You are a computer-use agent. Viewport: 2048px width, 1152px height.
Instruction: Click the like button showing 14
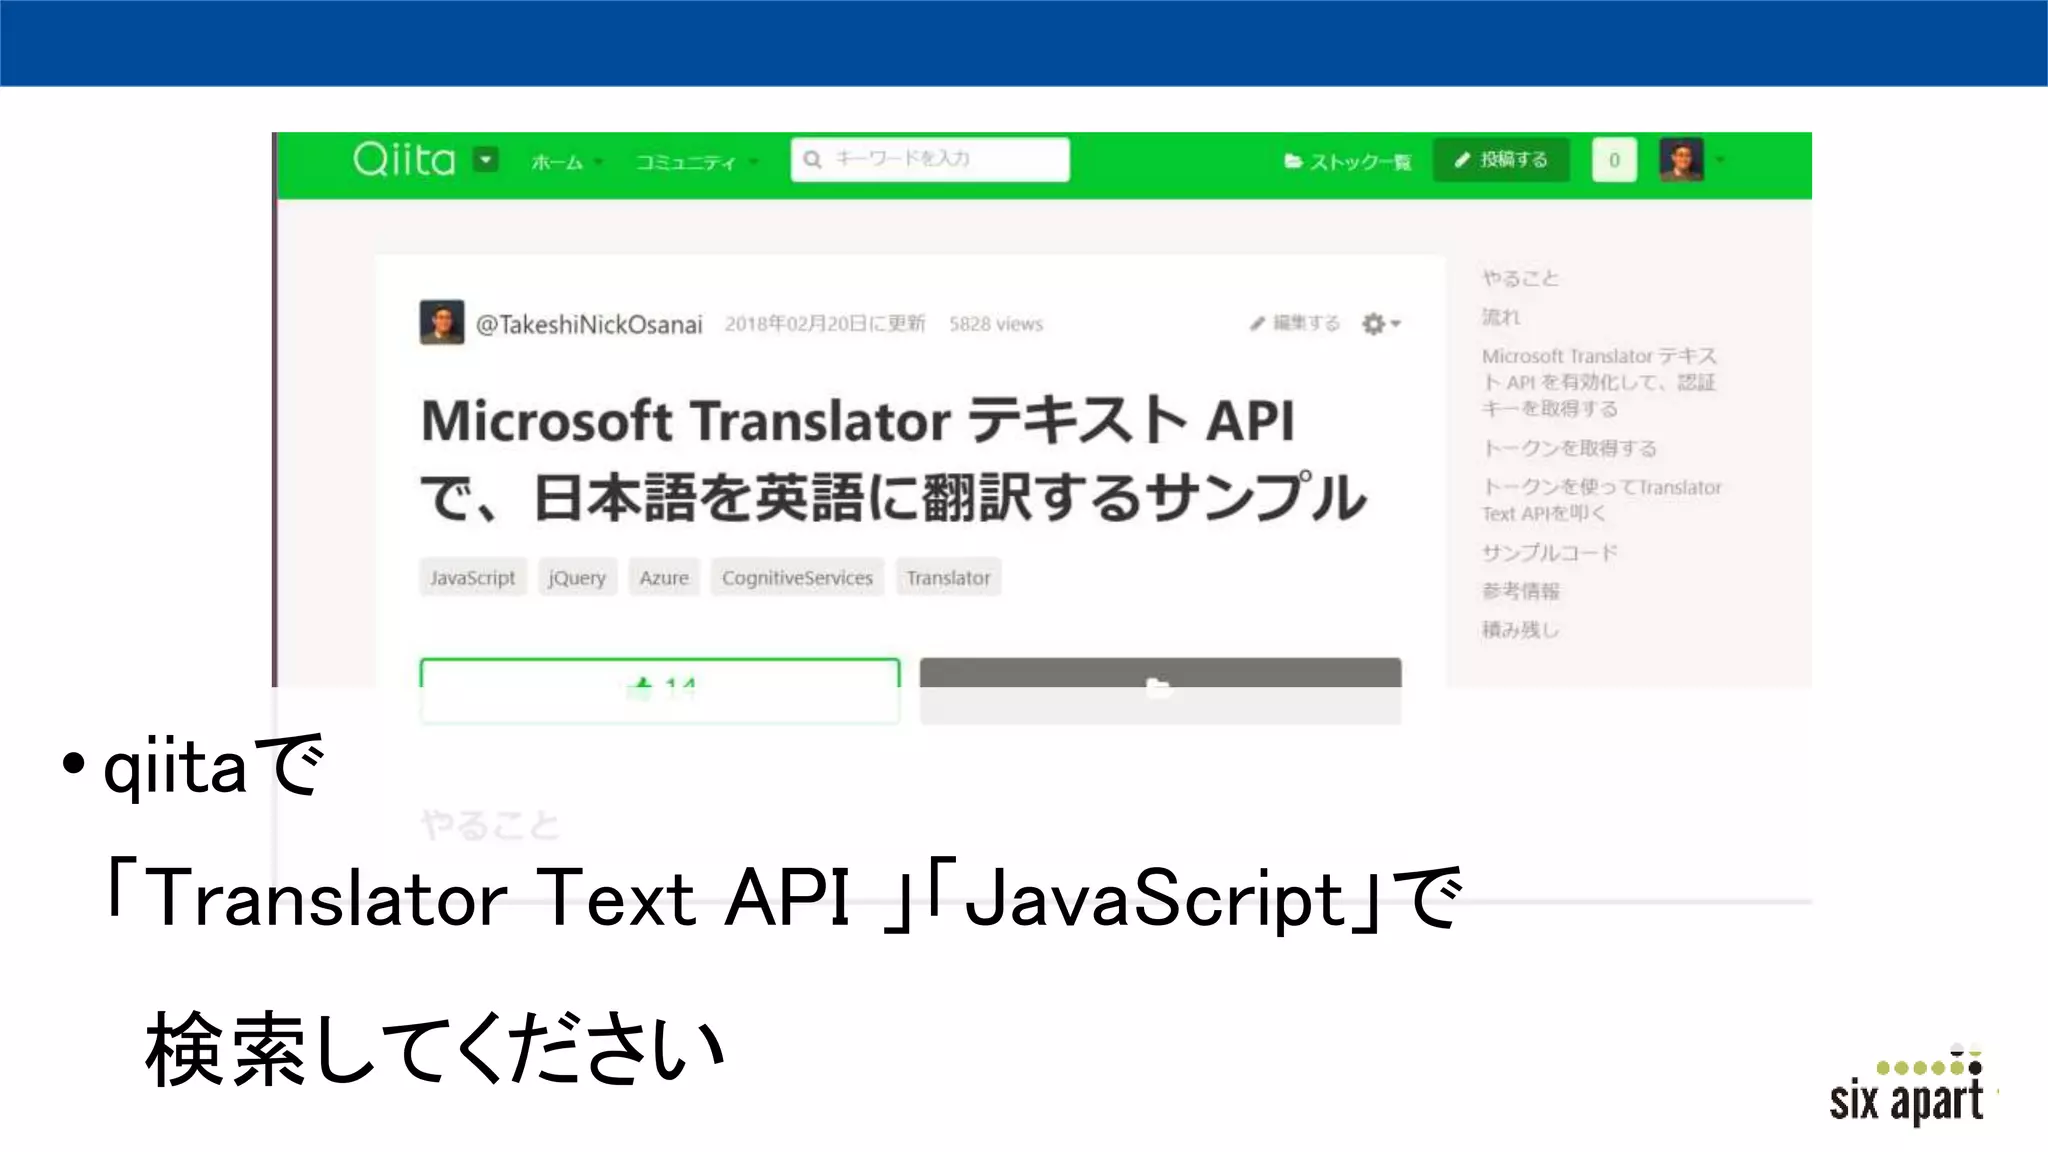660,690
